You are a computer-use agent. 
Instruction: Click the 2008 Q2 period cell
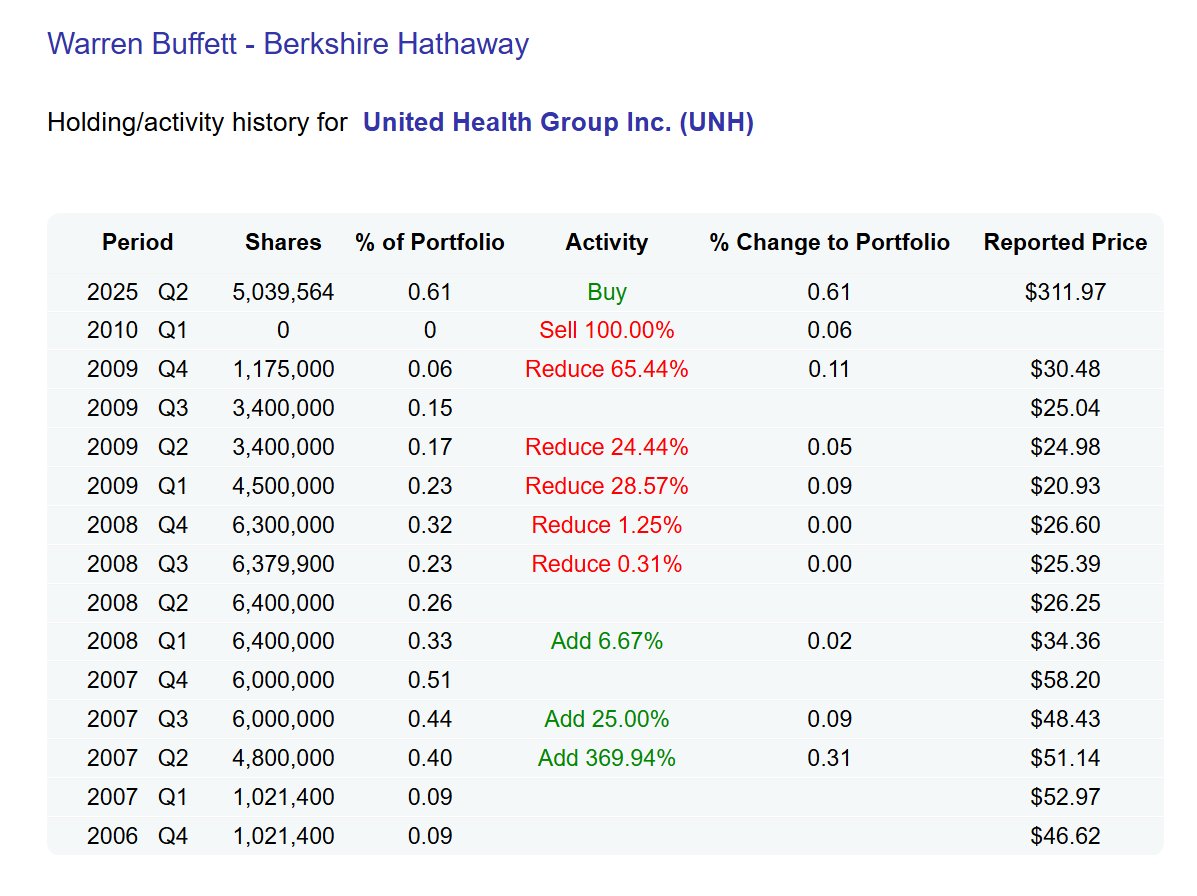[x=137, y=603]
